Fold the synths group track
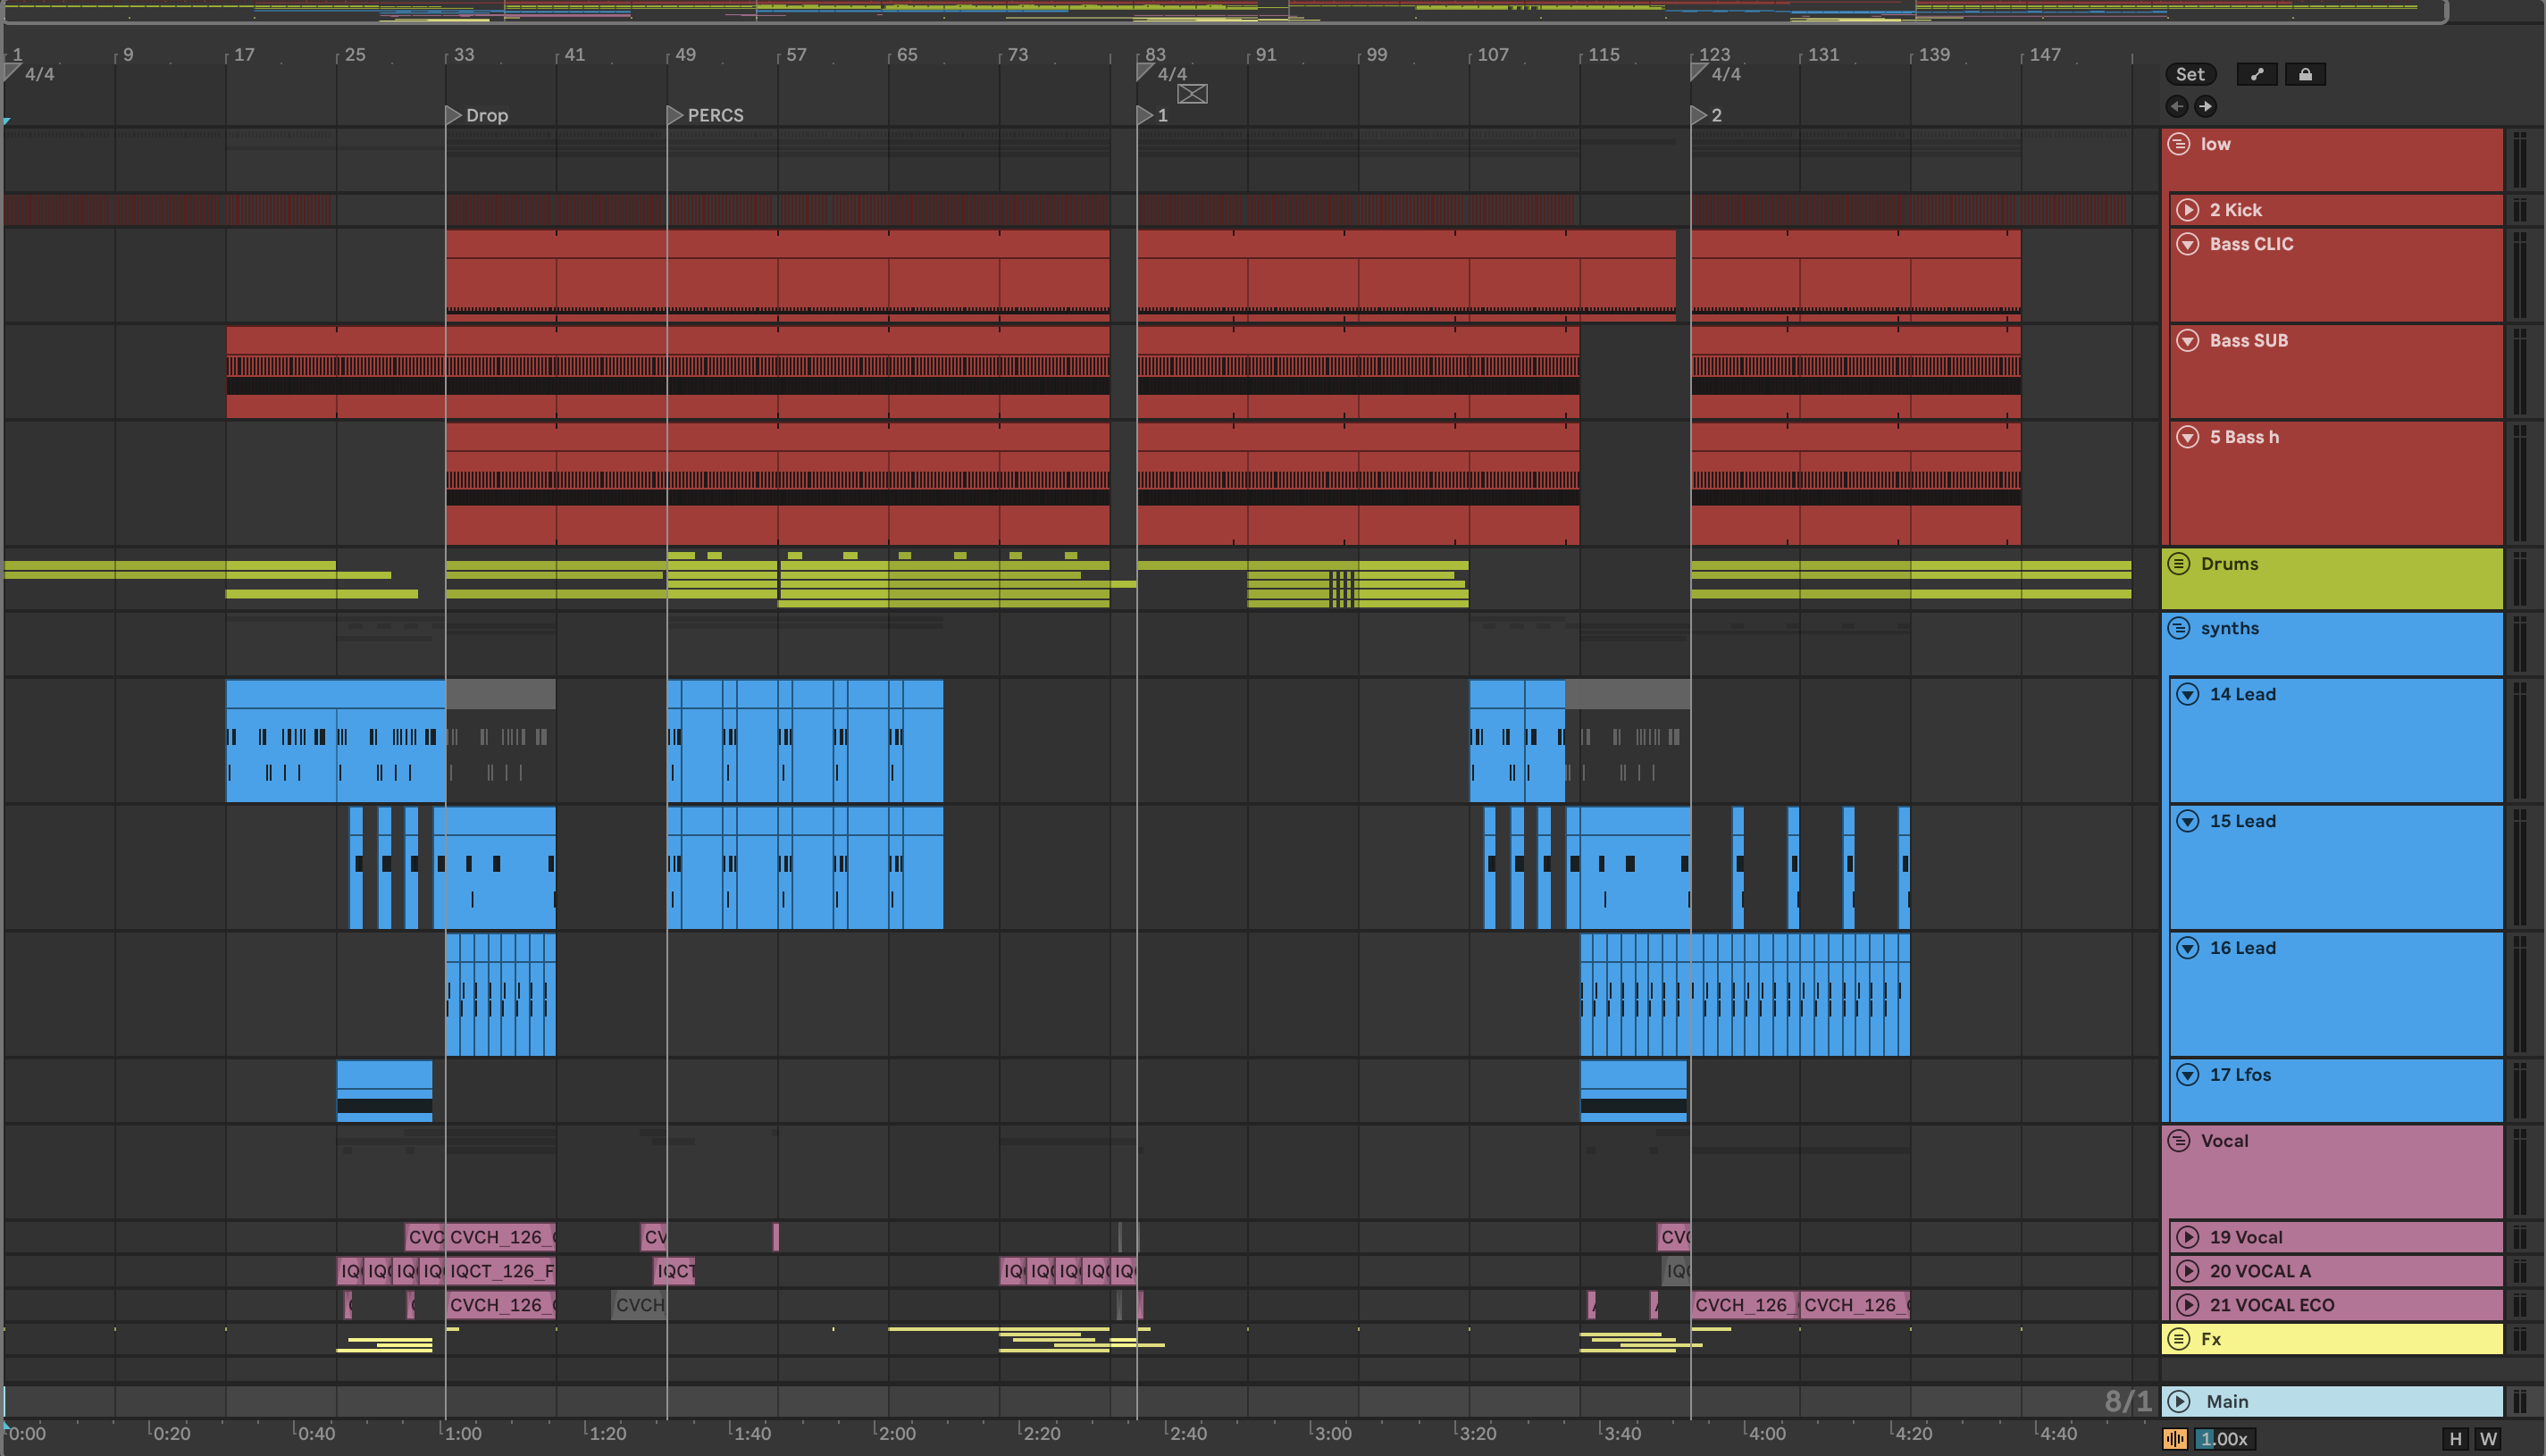2546x1456 pixels. point(2179,628)
